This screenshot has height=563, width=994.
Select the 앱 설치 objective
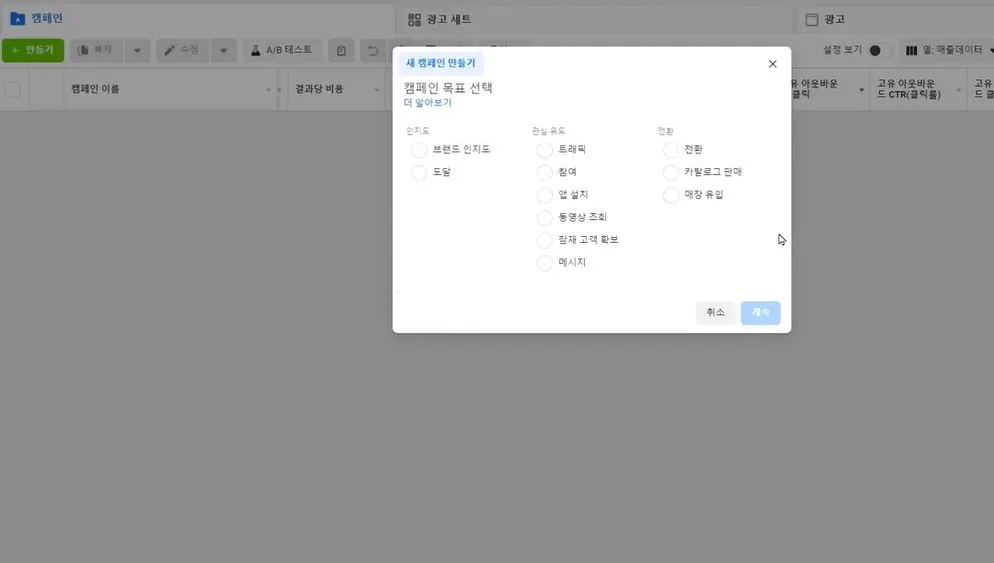point(544,195)
